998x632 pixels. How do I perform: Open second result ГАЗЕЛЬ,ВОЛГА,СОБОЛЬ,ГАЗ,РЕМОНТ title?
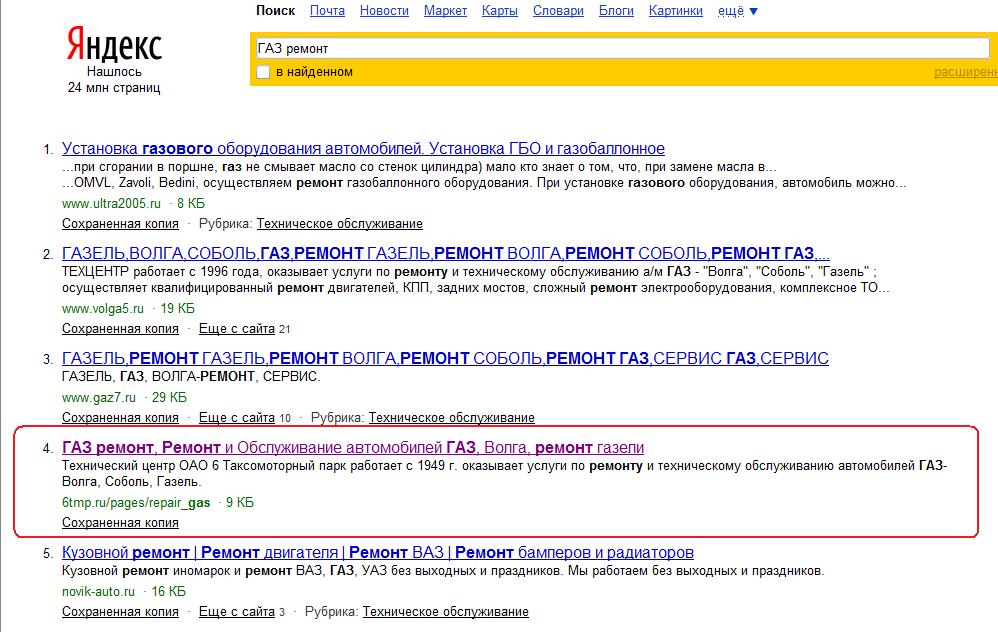tap(446, 253)
